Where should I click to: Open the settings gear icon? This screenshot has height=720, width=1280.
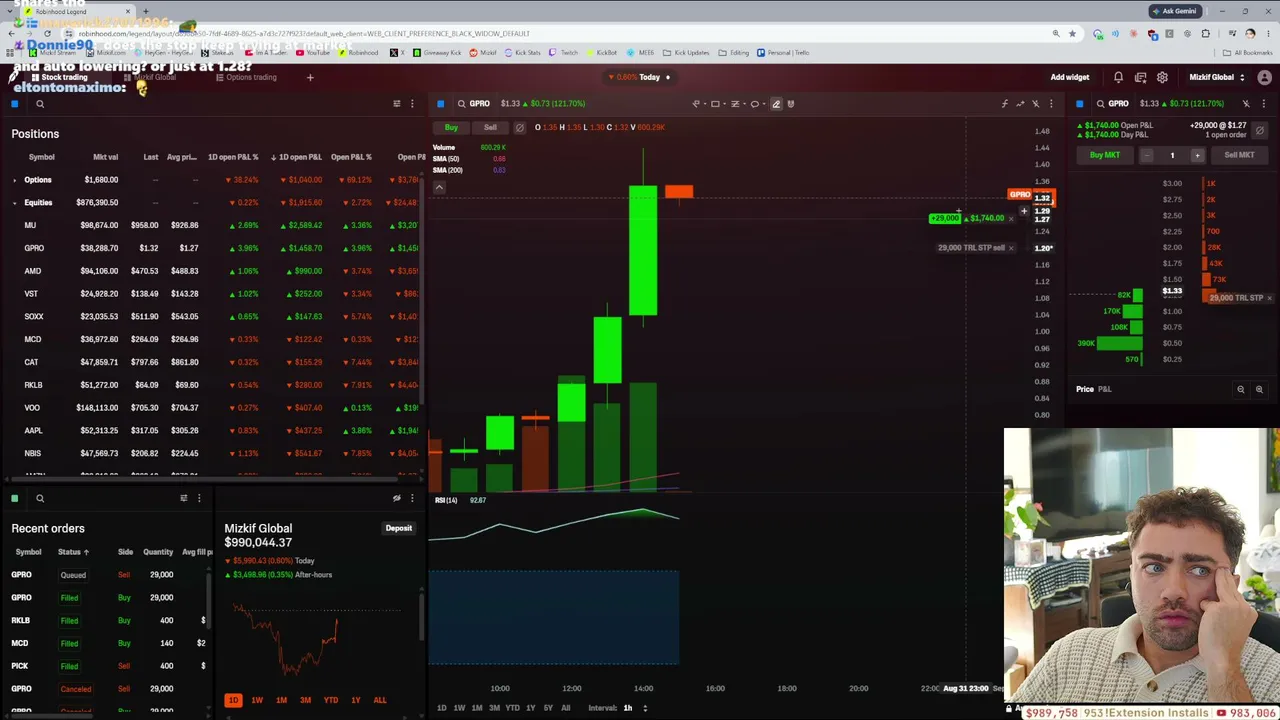click(1162, 77)
